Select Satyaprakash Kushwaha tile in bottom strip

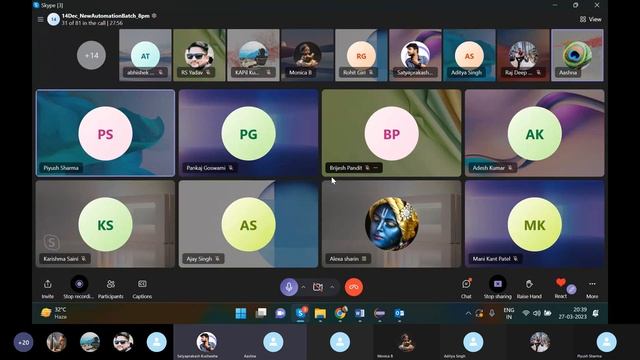(x=207, y=342)
